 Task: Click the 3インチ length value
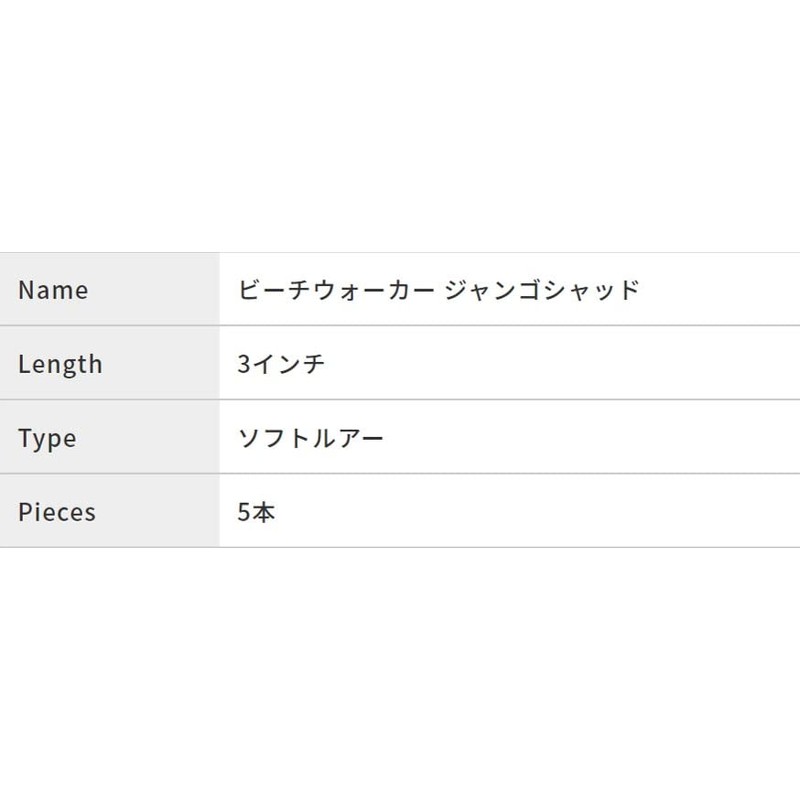[281, 364]
